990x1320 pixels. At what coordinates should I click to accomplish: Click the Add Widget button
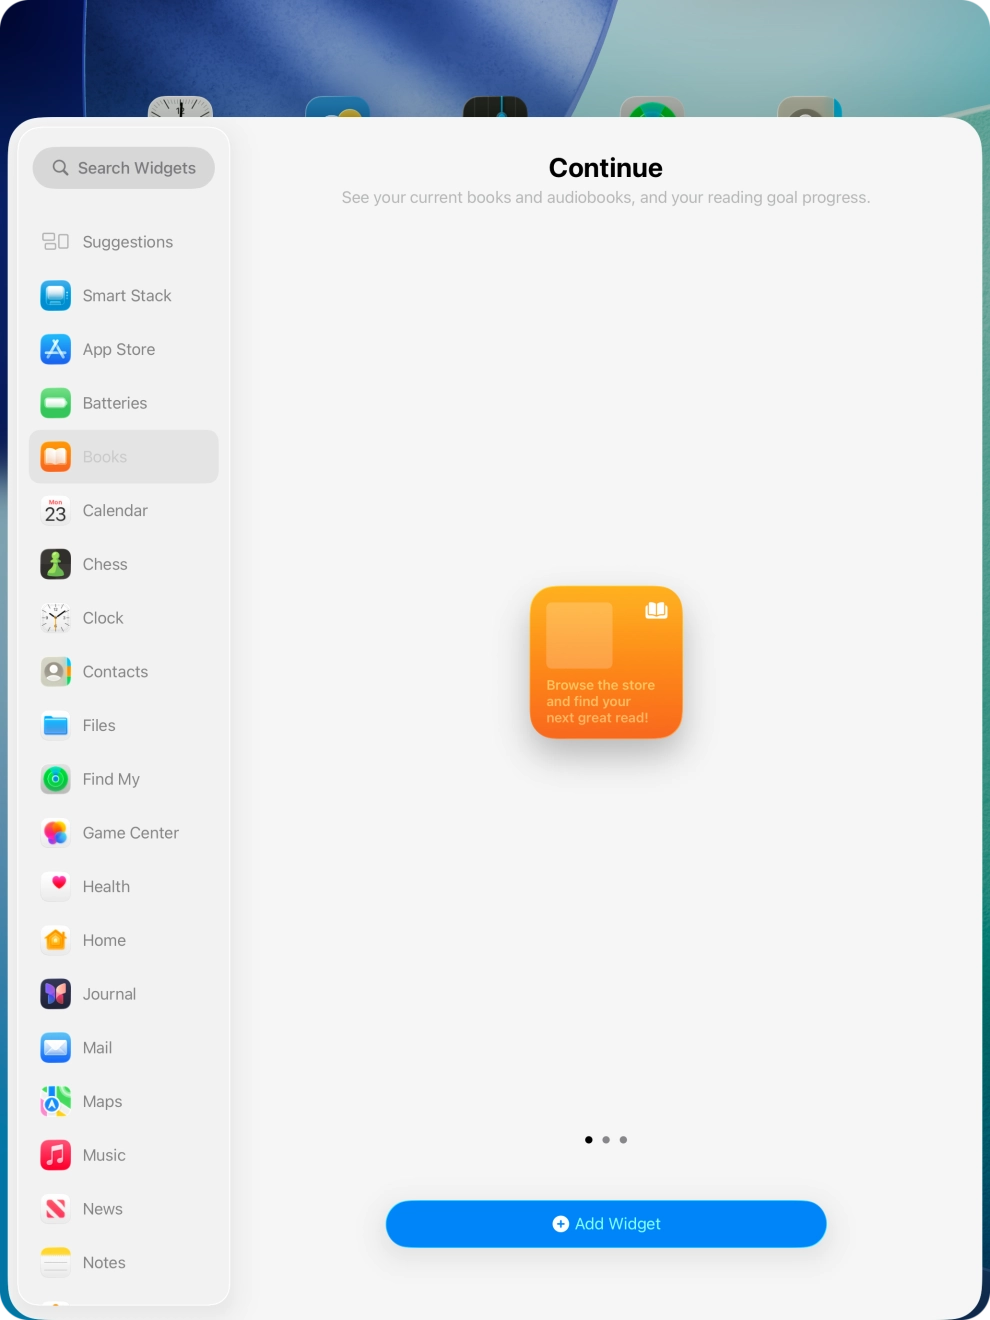[606, 1224]
